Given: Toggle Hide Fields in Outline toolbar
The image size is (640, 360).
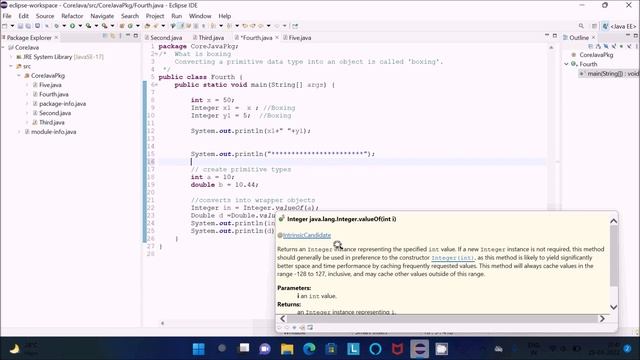Looking at the screenshot, I should point(606,46).
